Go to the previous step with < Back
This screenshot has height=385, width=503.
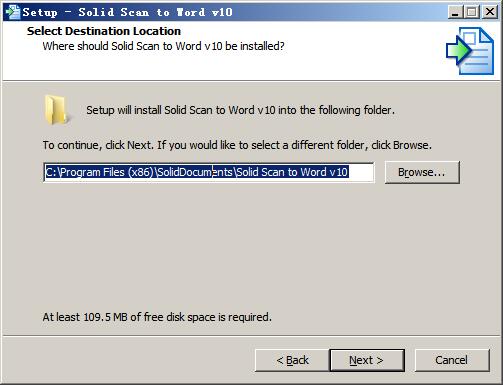pos(292,360)
